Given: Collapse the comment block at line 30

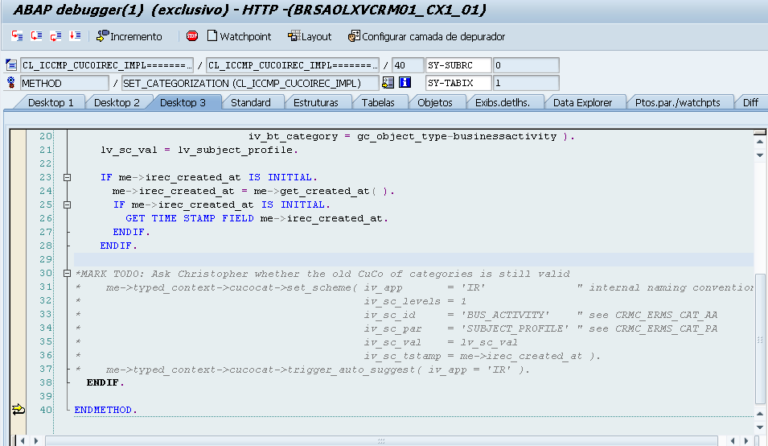Looking at the screenshot, I should (x=67, y=273).
